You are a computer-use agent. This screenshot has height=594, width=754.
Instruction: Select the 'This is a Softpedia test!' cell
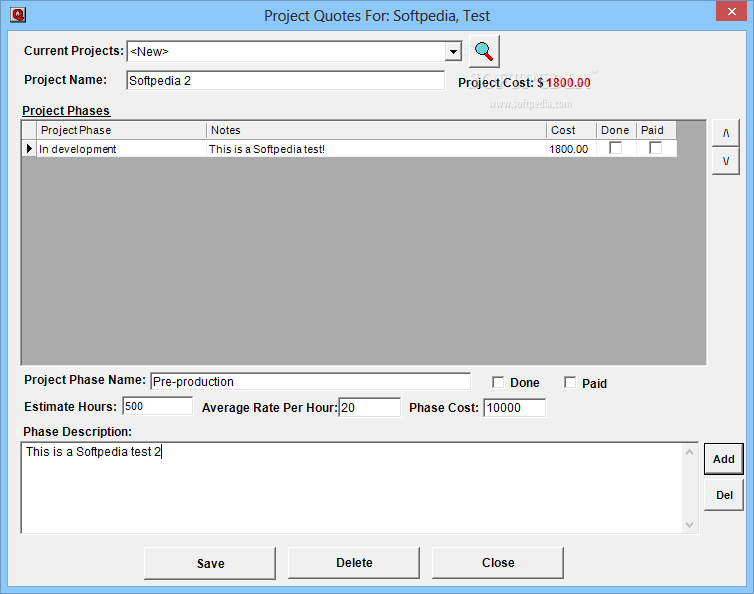pyautogui.click(x=377, y=149)
